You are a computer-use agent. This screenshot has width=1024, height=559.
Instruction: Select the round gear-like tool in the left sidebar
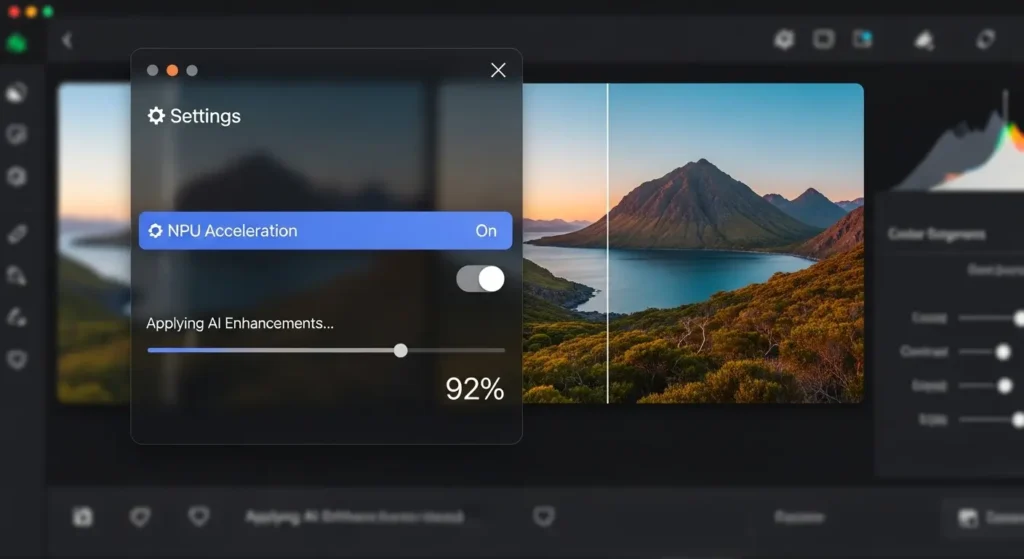16,176
